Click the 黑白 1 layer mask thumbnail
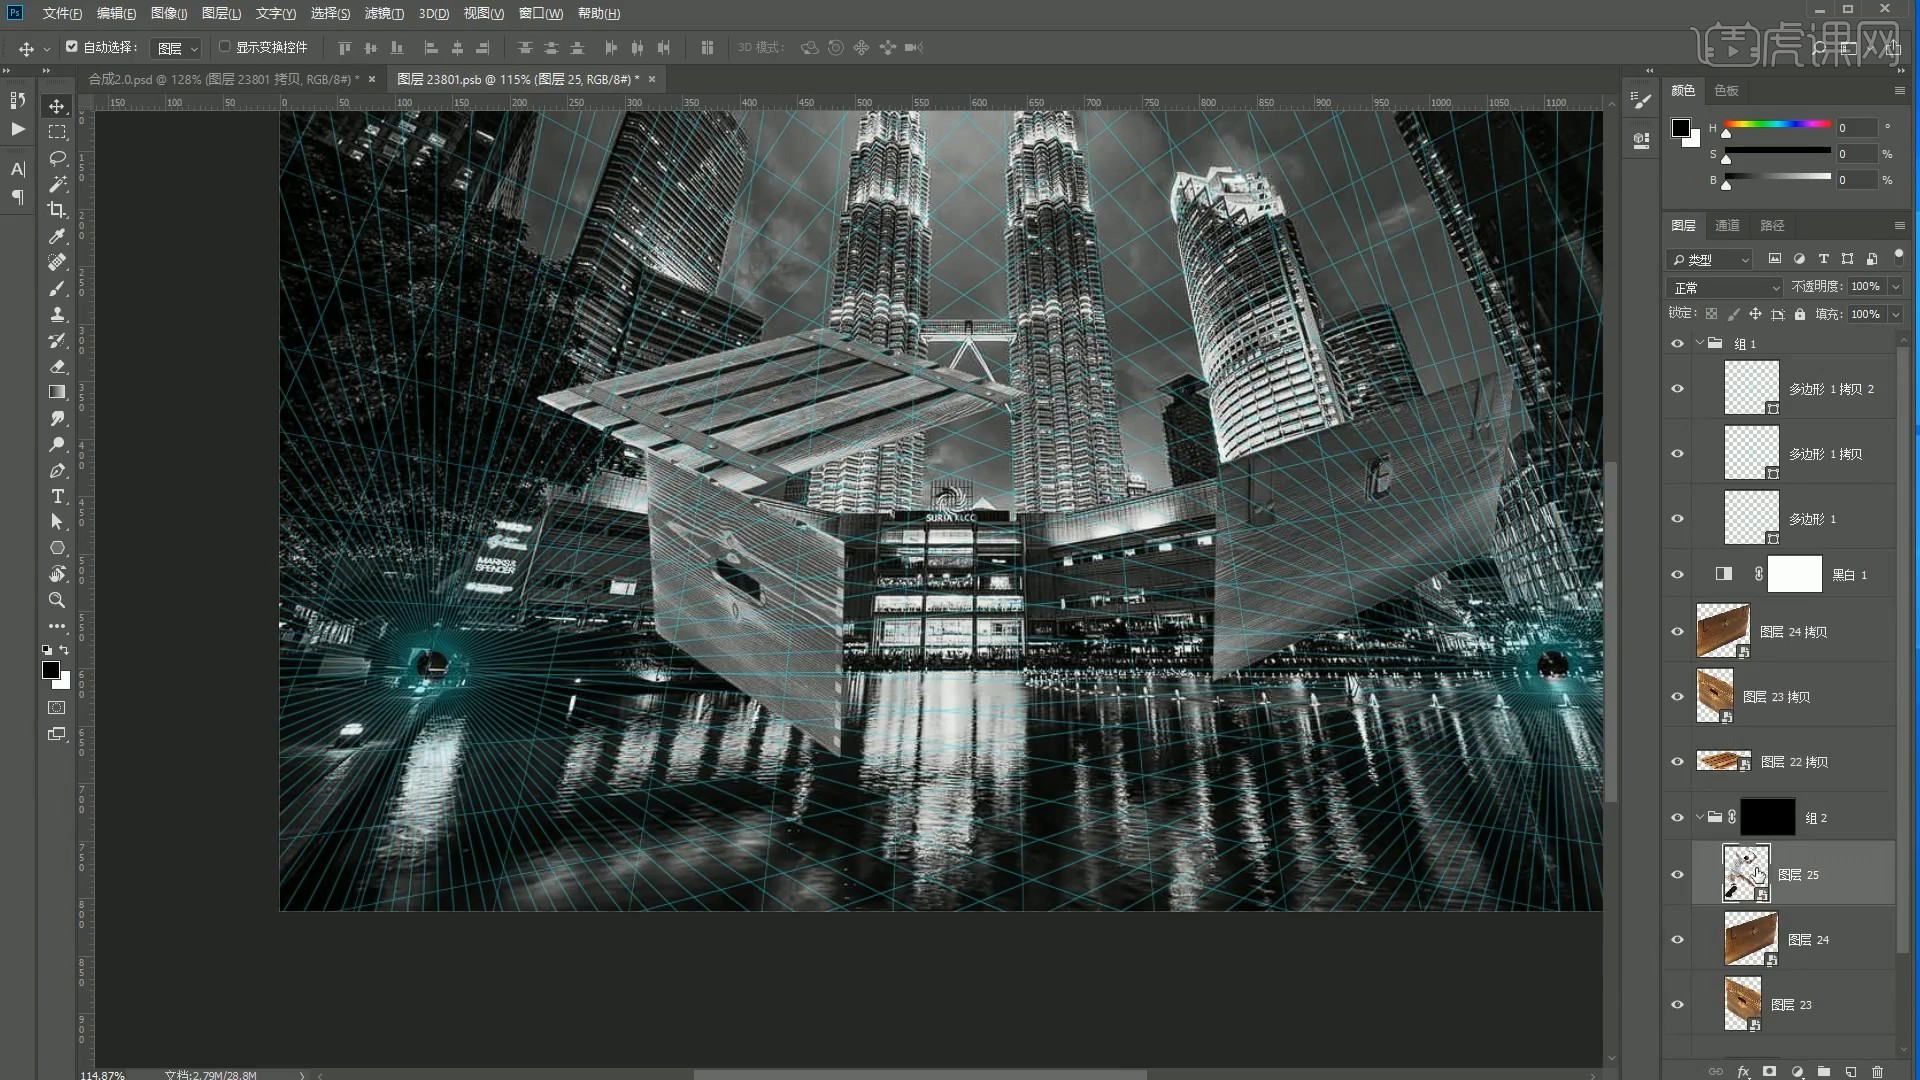Viewport: 1920px width, 1080px height. 1795,574
